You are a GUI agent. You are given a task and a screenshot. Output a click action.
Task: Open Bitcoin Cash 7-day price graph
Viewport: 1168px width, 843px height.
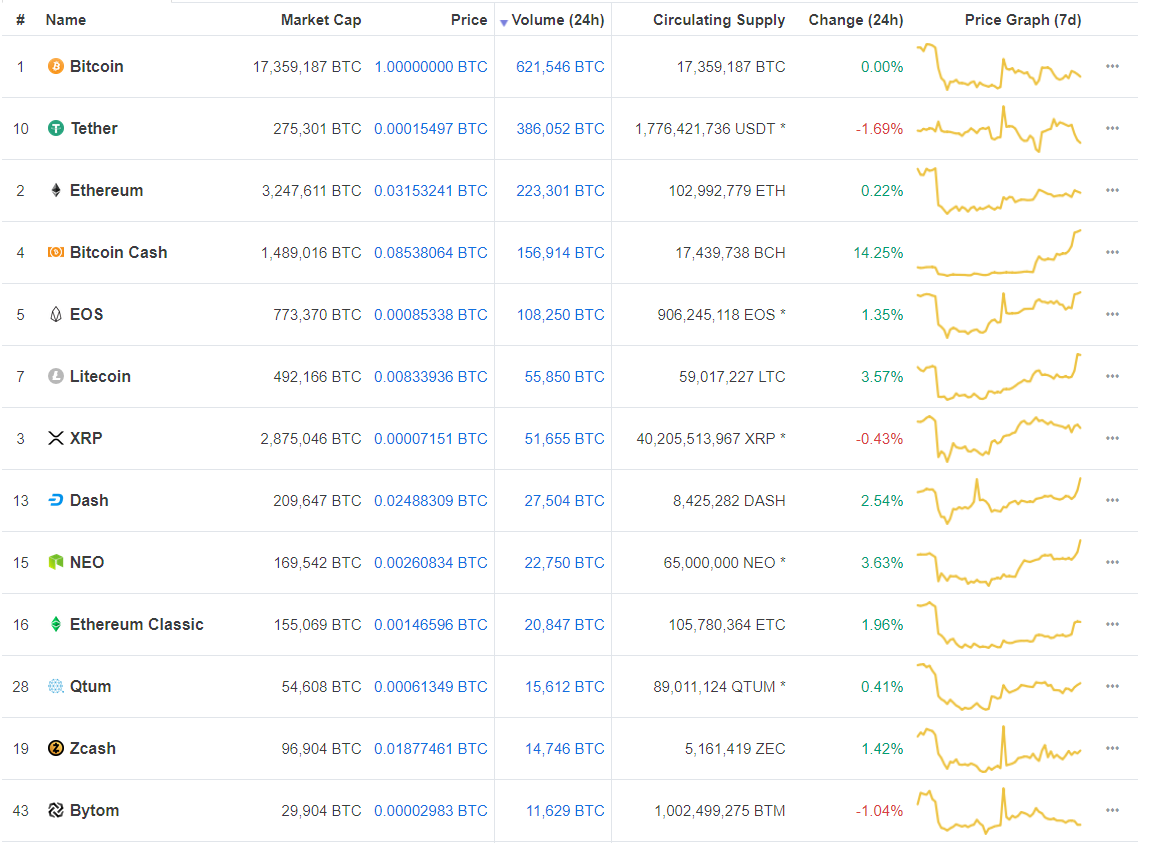point(999,252)
